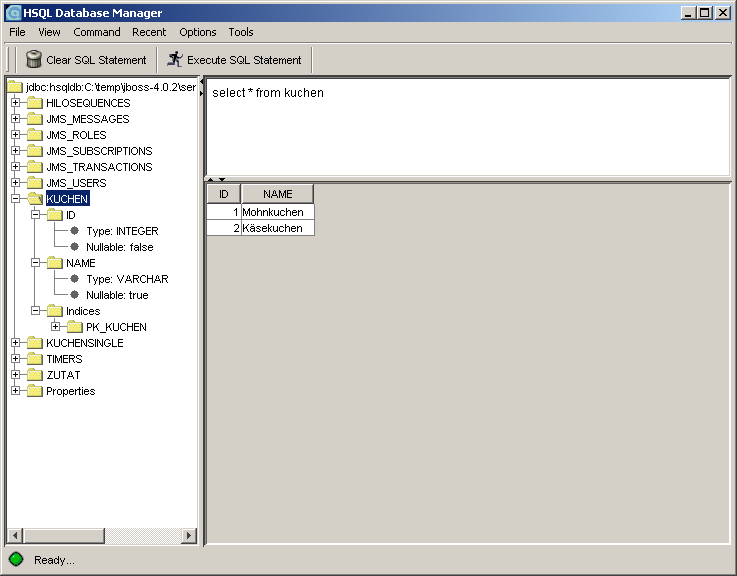The image size is (737, 576).
Task: Click the green Ready status indicator
Action: pos(16,559)
